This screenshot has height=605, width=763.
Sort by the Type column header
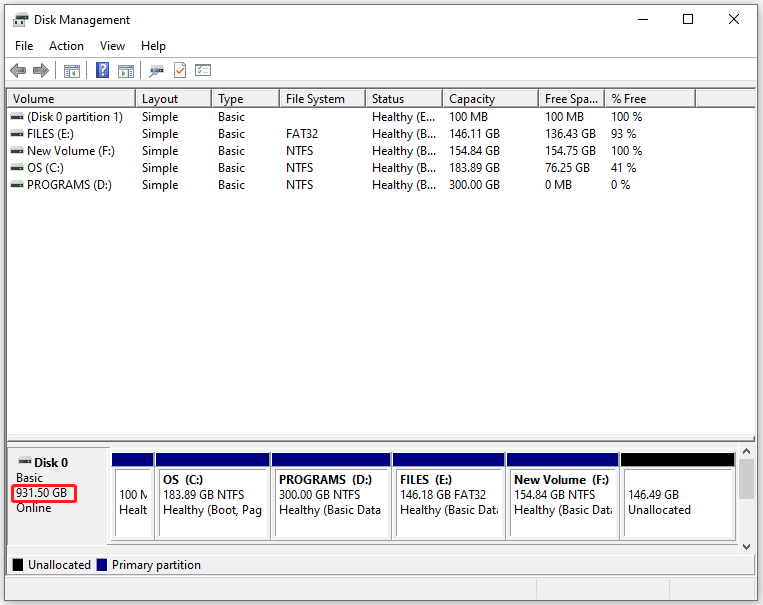coord(246,99)
